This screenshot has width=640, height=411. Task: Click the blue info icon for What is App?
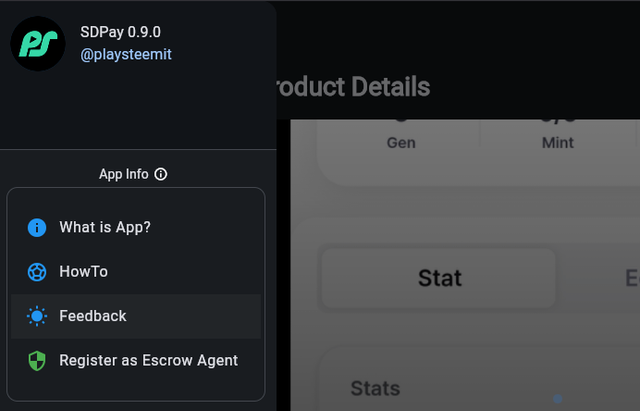pos(37,228)
